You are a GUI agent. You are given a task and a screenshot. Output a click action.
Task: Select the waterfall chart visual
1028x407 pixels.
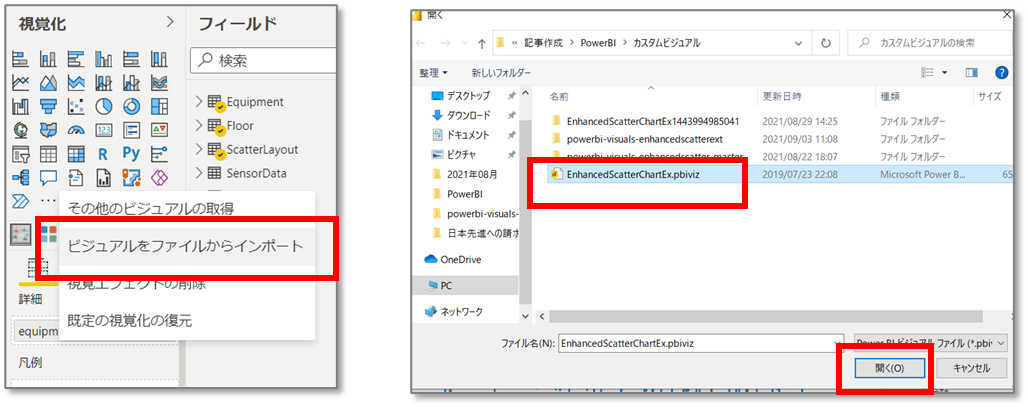coord(21,106)
